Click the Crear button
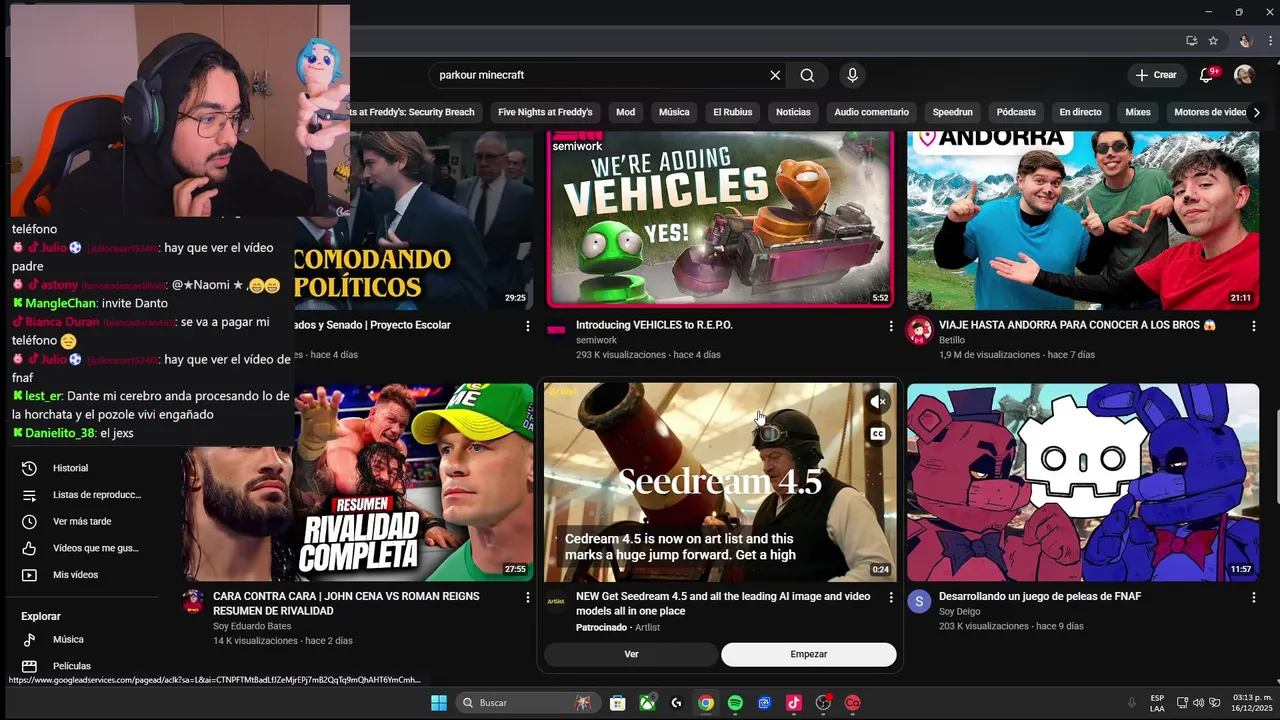 1156,75
